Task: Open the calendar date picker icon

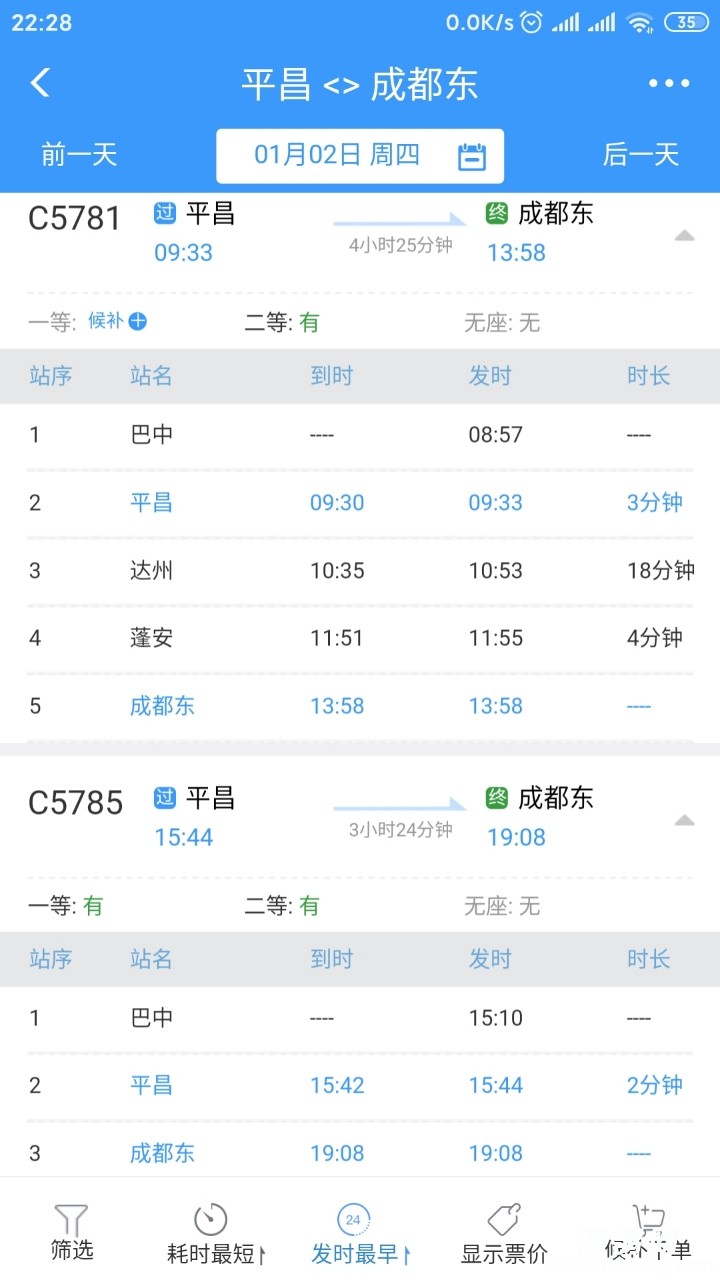Action: (472, 156)
